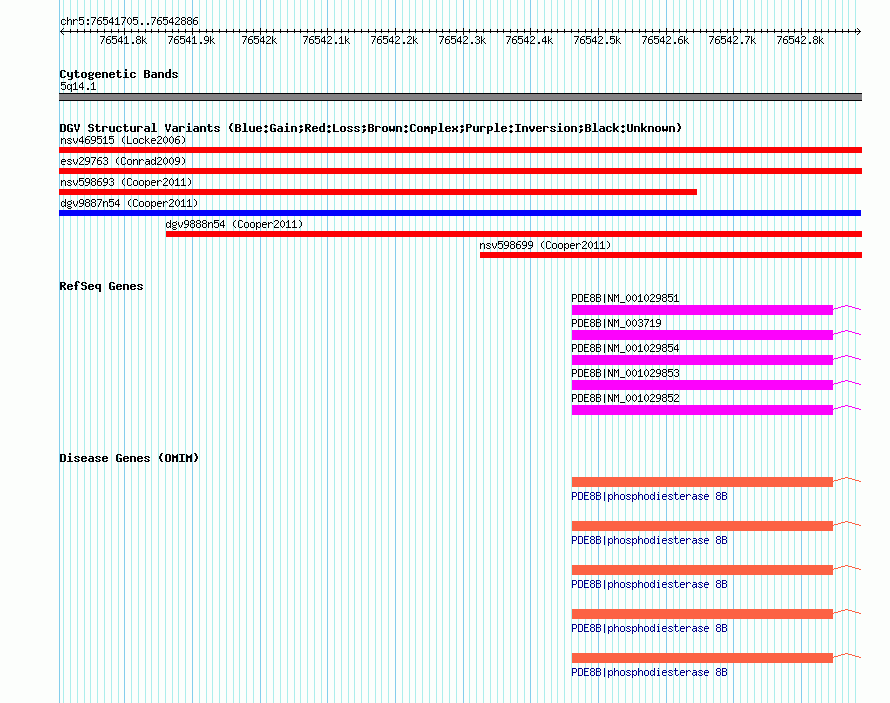Open PDE8B|NM_003719 transcript label
The image size is (890, 703).
click(x=616, y=323)
